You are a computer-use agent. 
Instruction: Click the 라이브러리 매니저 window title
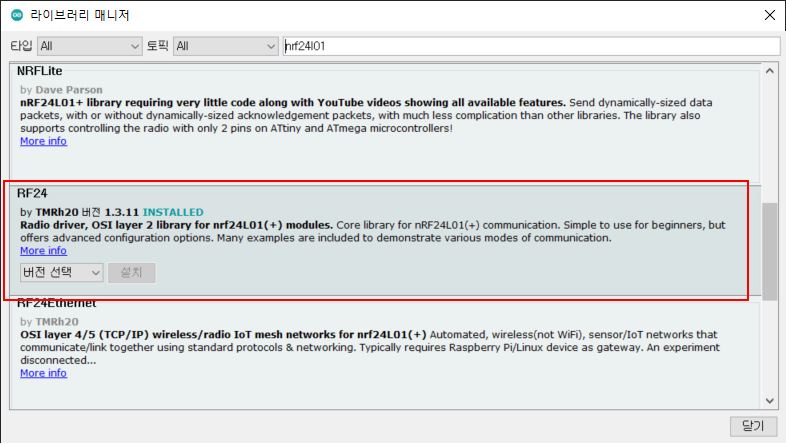(x=80, y=15)
